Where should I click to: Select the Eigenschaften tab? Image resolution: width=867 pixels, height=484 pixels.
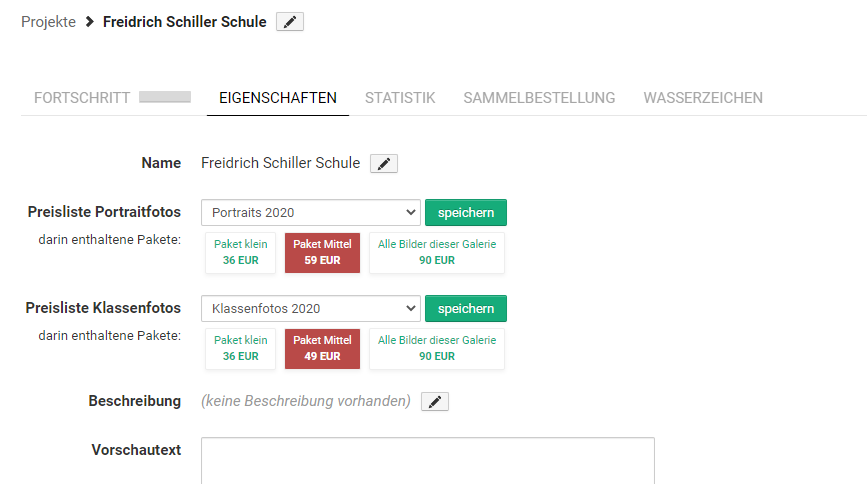pos(278,98)
